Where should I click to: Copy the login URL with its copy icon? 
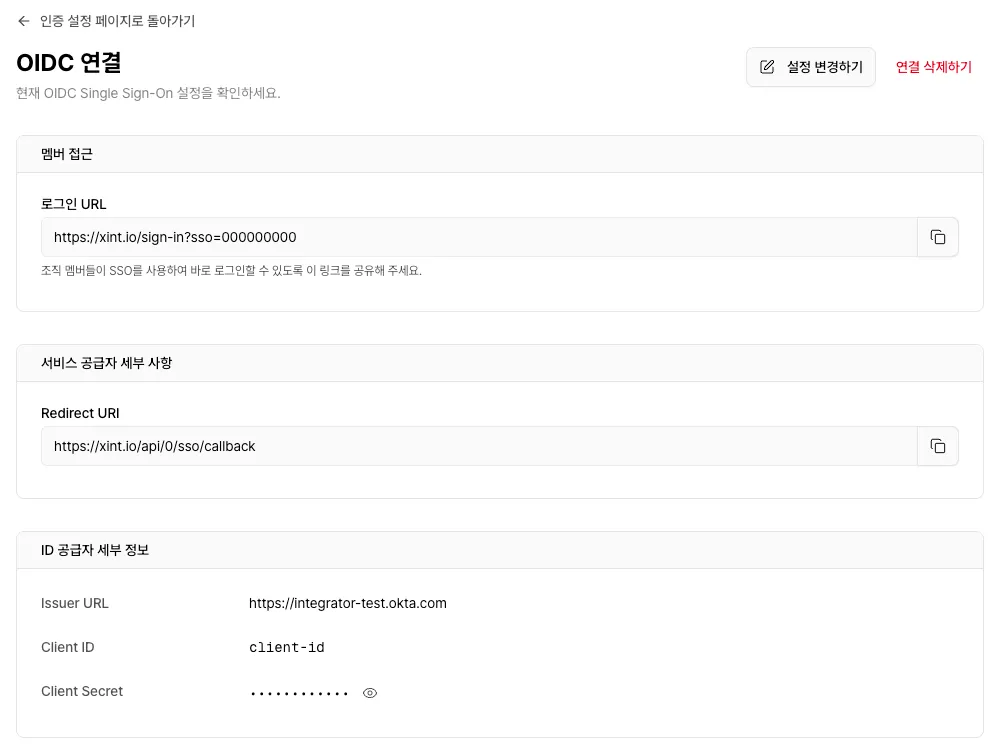(938, 237)
